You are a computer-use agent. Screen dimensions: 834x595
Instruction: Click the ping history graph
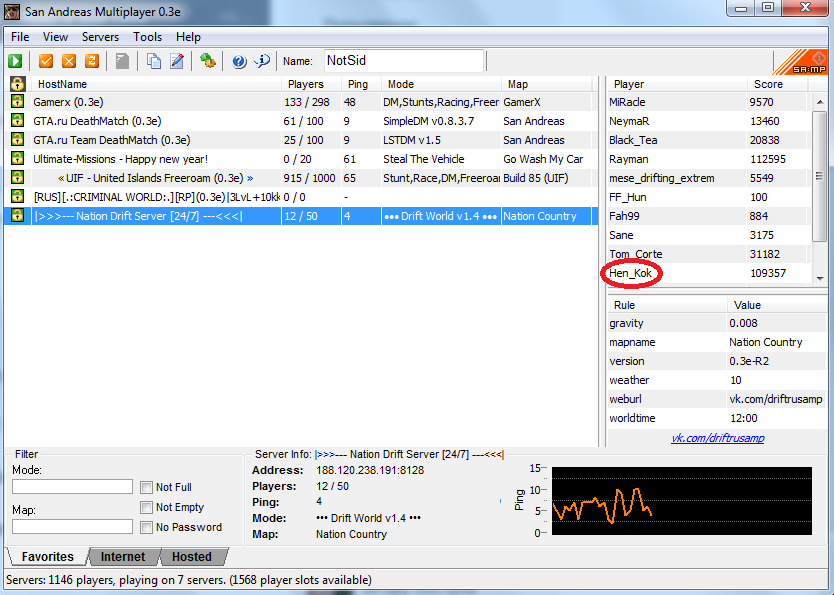682,500
